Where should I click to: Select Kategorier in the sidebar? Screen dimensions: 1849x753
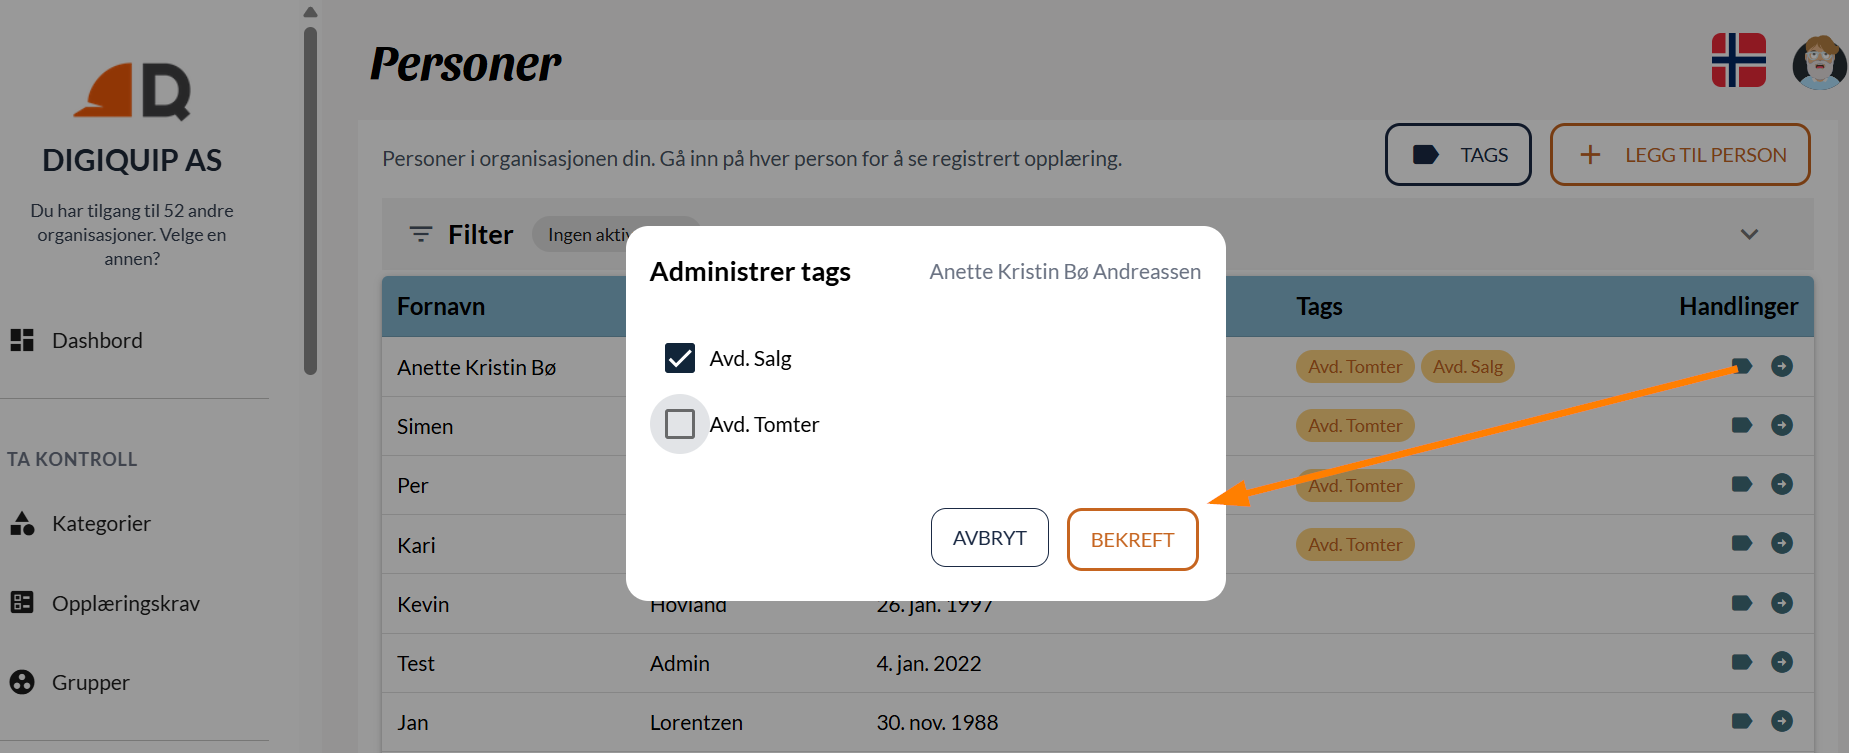(x=100, y=523)
